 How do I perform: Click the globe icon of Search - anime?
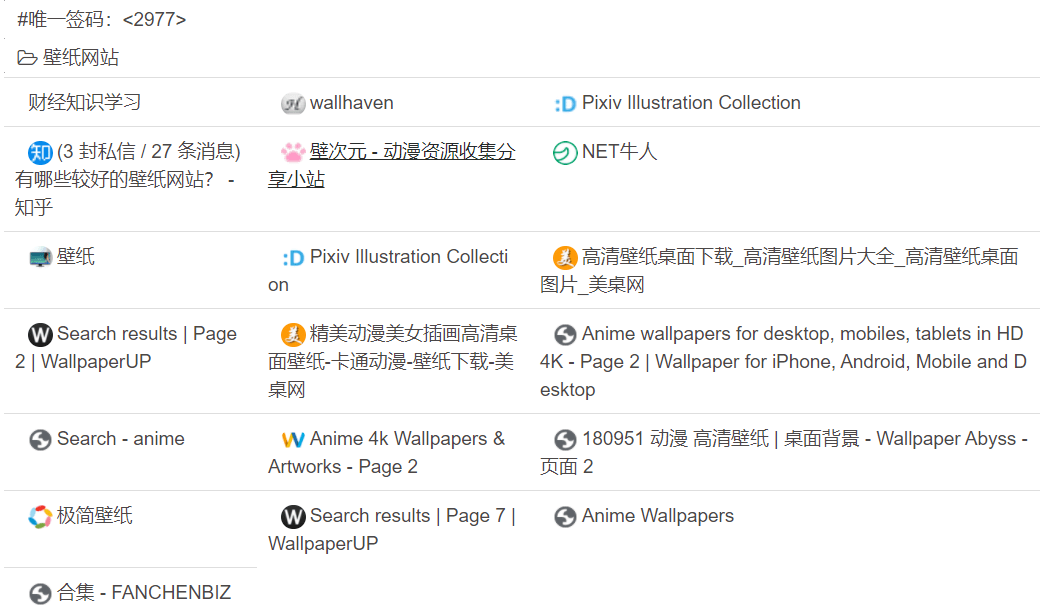tap(40, 439)
